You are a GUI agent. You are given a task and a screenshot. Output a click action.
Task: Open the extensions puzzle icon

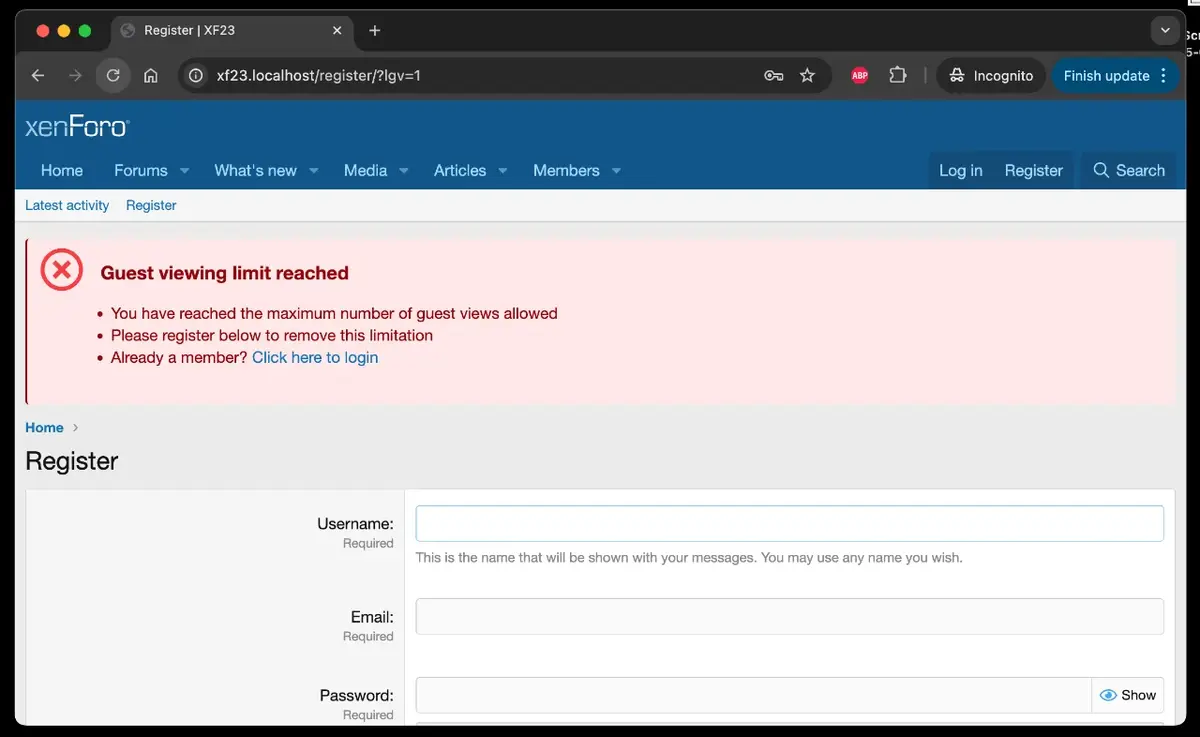pos(897,75)
